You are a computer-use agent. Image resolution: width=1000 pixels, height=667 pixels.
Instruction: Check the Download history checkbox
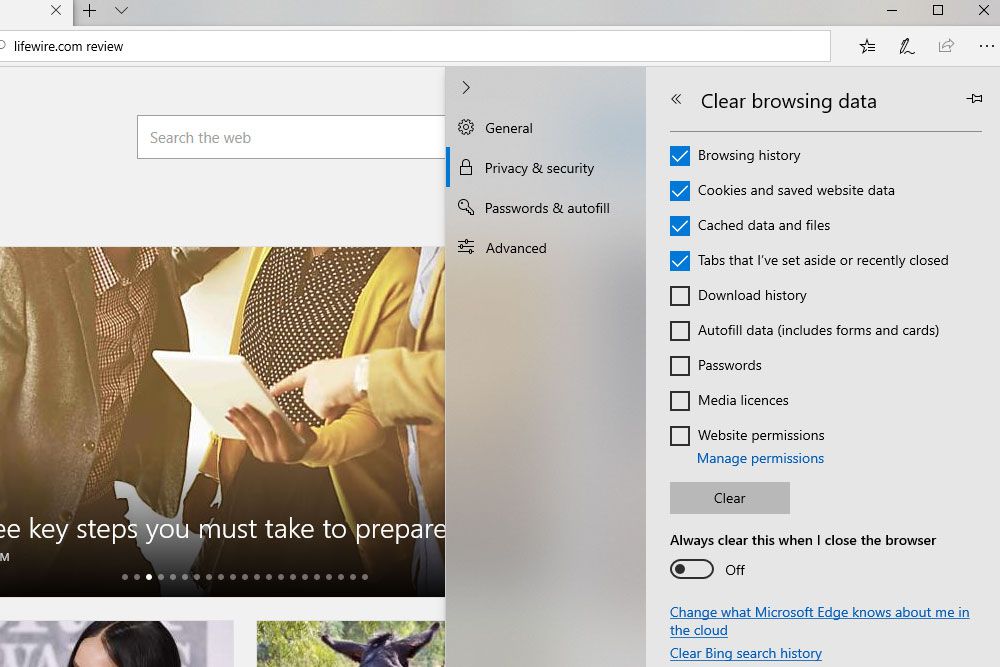click(x=680, y=296)
